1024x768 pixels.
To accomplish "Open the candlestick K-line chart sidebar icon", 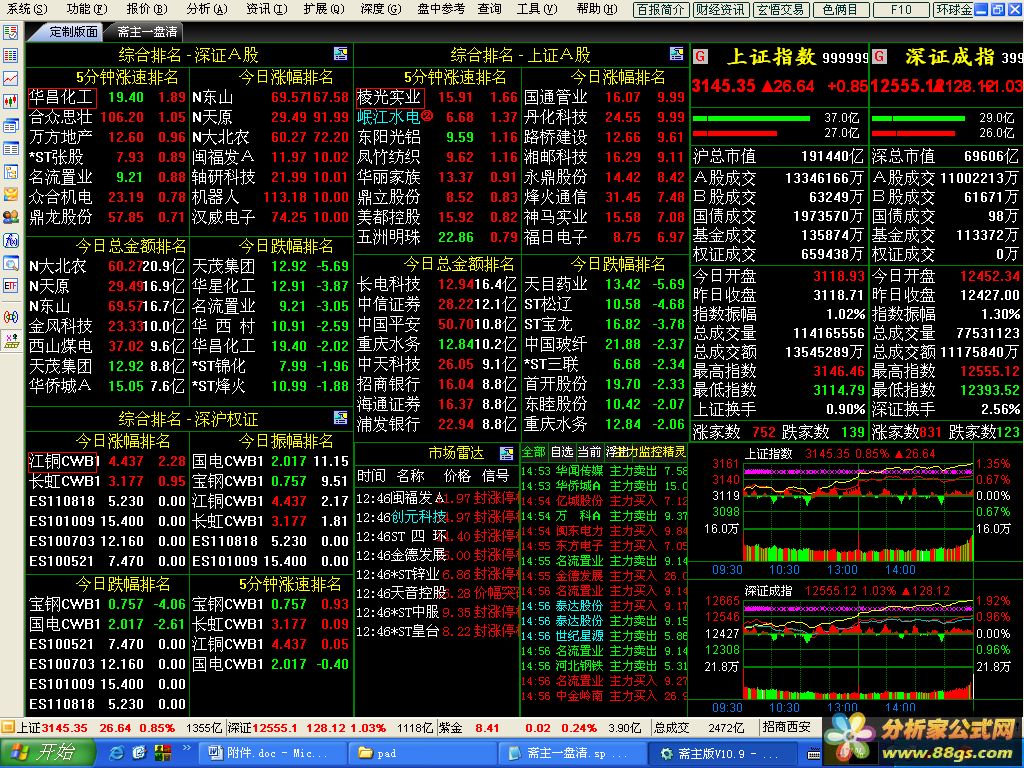I will pos(10,101).
